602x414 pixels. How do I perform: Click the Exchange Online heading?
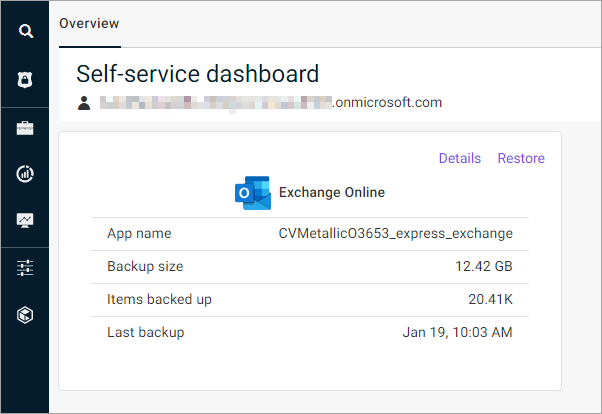click(332, 192)
